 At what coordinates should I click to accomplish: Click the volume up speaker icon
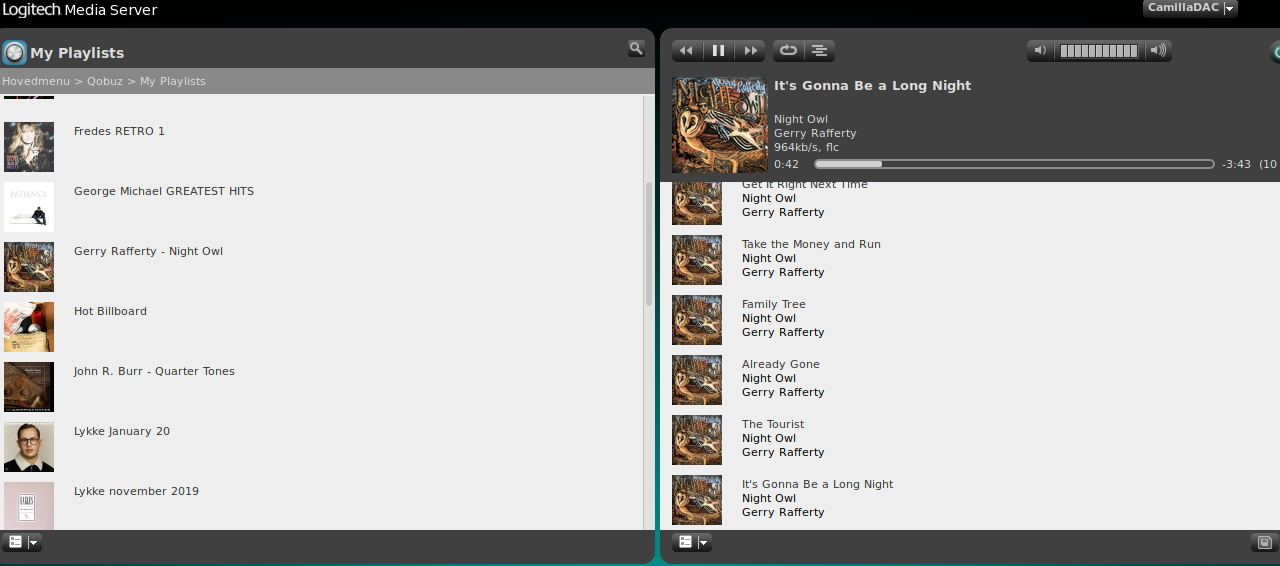(1158, 51)
